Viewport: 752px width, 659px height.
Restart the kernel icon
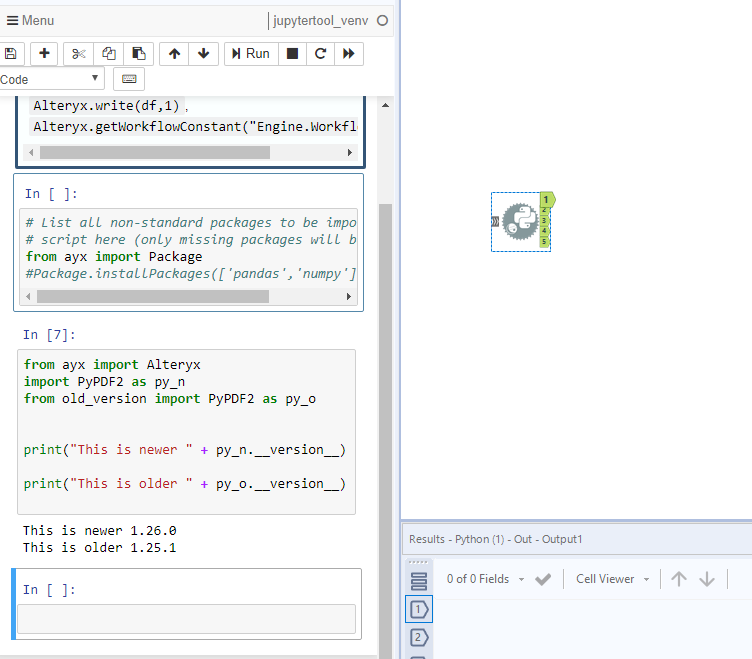point(320,54)
